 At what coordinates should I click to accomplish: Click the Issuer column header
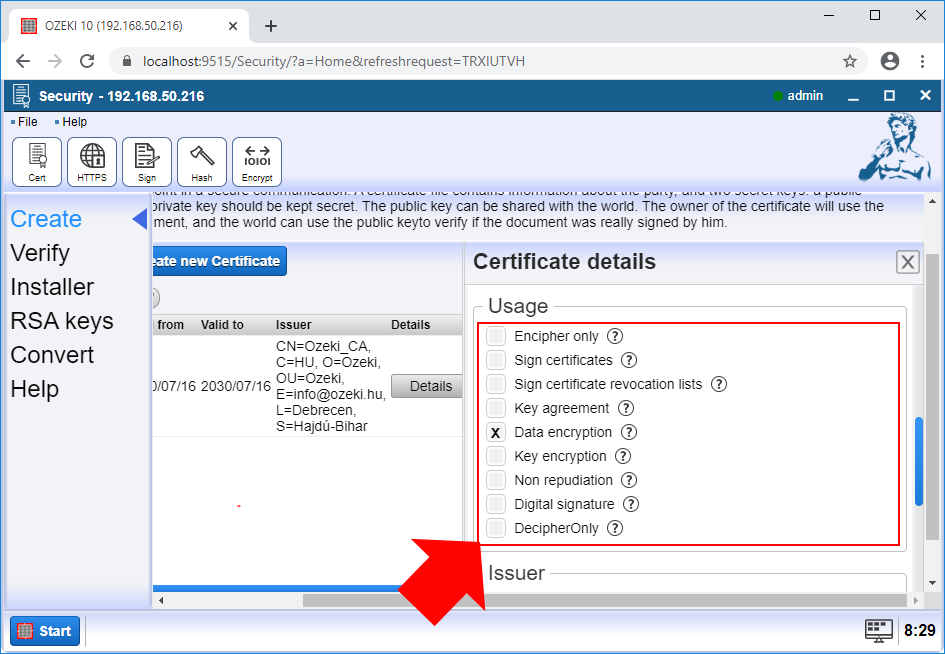[294, 325]
